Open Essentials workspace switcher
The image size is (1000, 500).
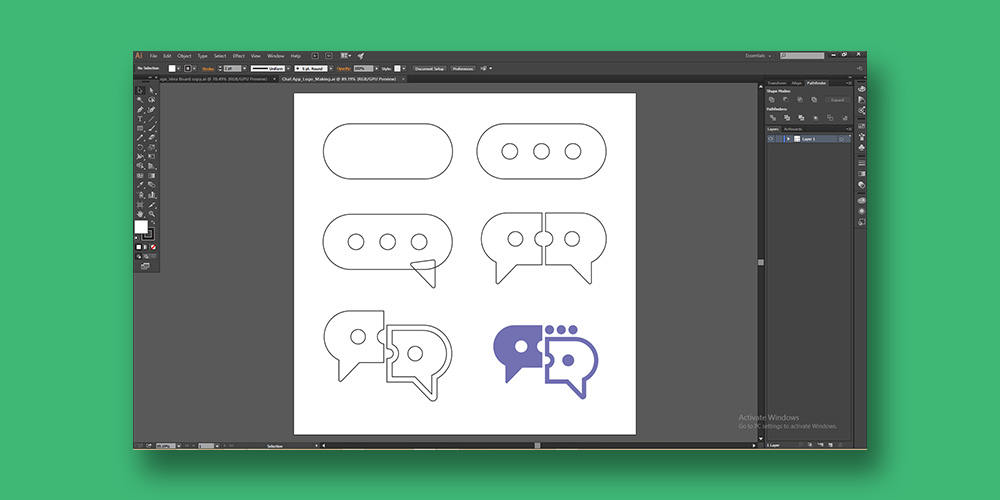click(x=758, y=55)
